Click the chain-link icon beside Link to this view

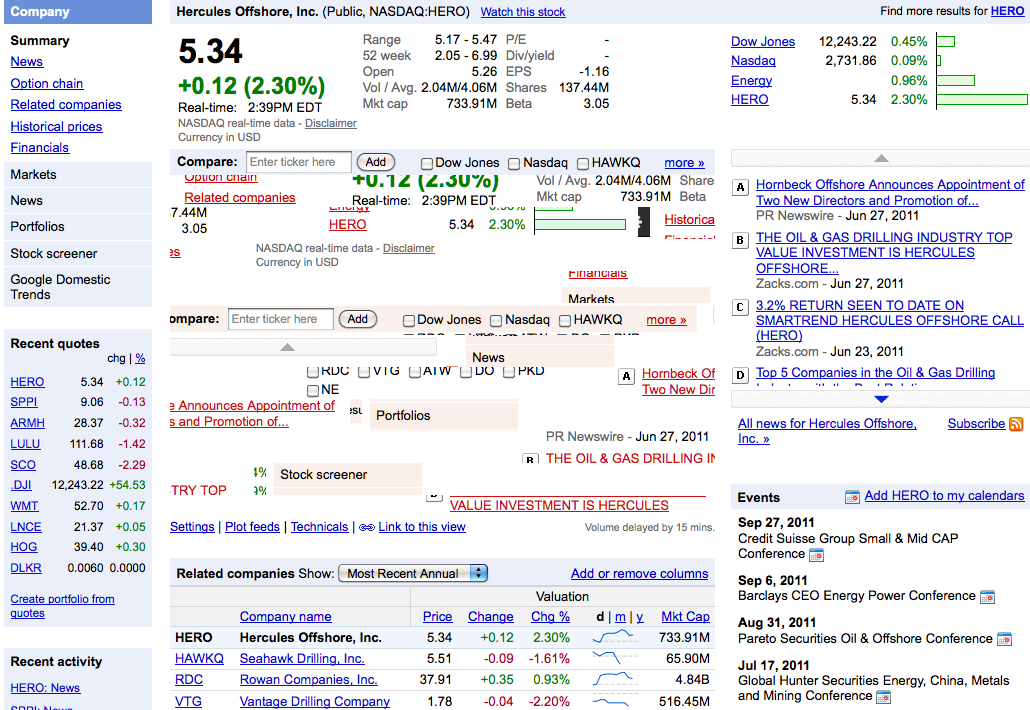(367, 527)
